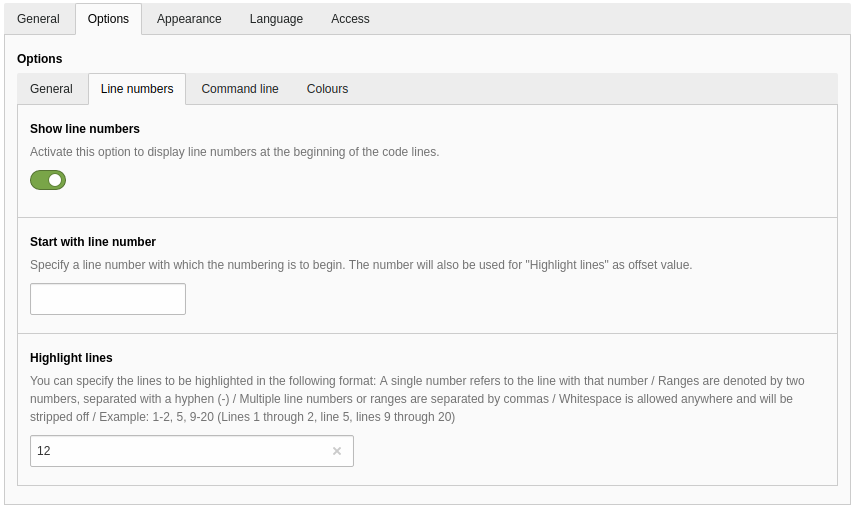The image size is (856, 509).
Task: Click the 'Specify a line number' description text
Action: coord(361,265)
